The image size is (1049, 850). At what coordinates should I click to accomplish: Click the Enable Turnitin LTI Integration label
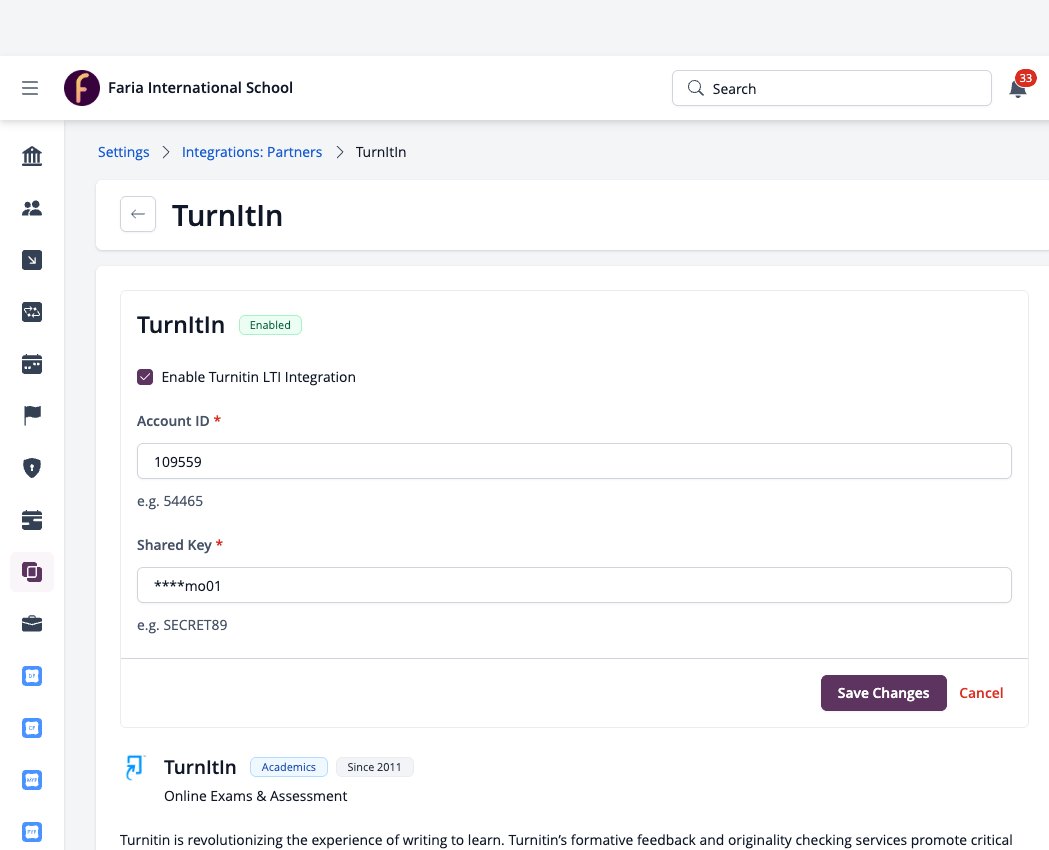258,377
